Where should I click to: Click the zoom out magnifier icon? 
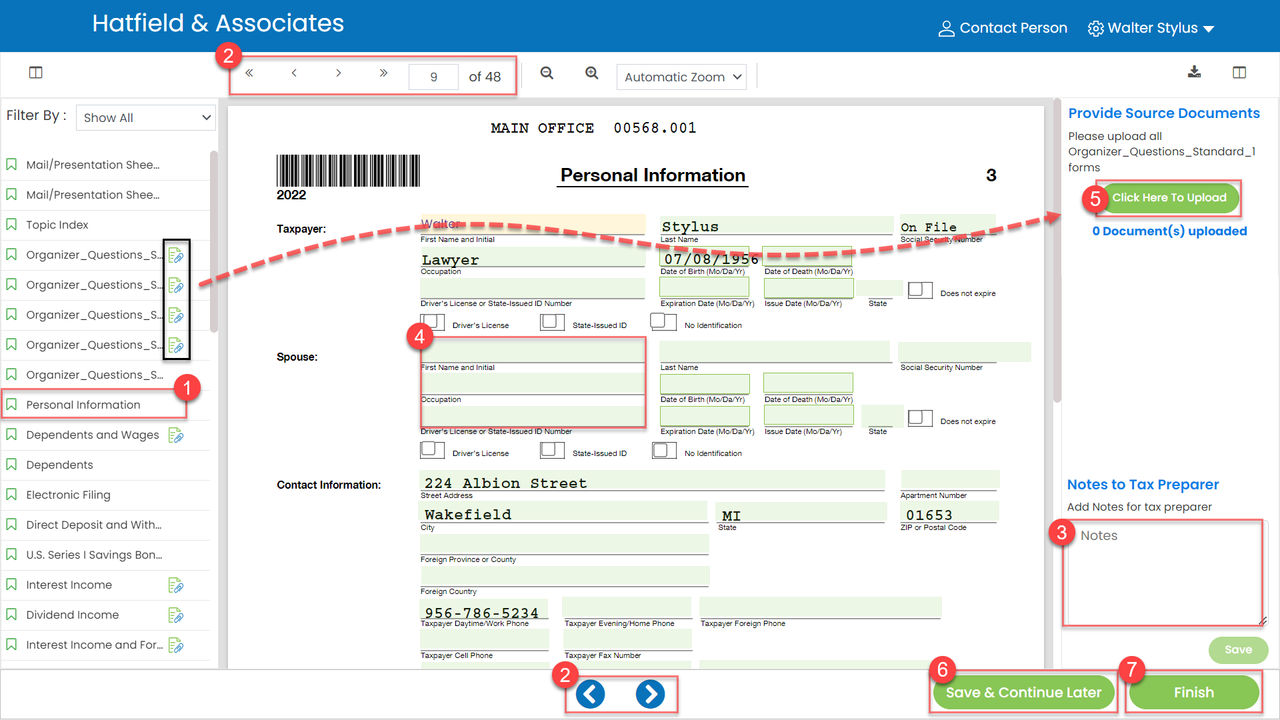[547, 73]
